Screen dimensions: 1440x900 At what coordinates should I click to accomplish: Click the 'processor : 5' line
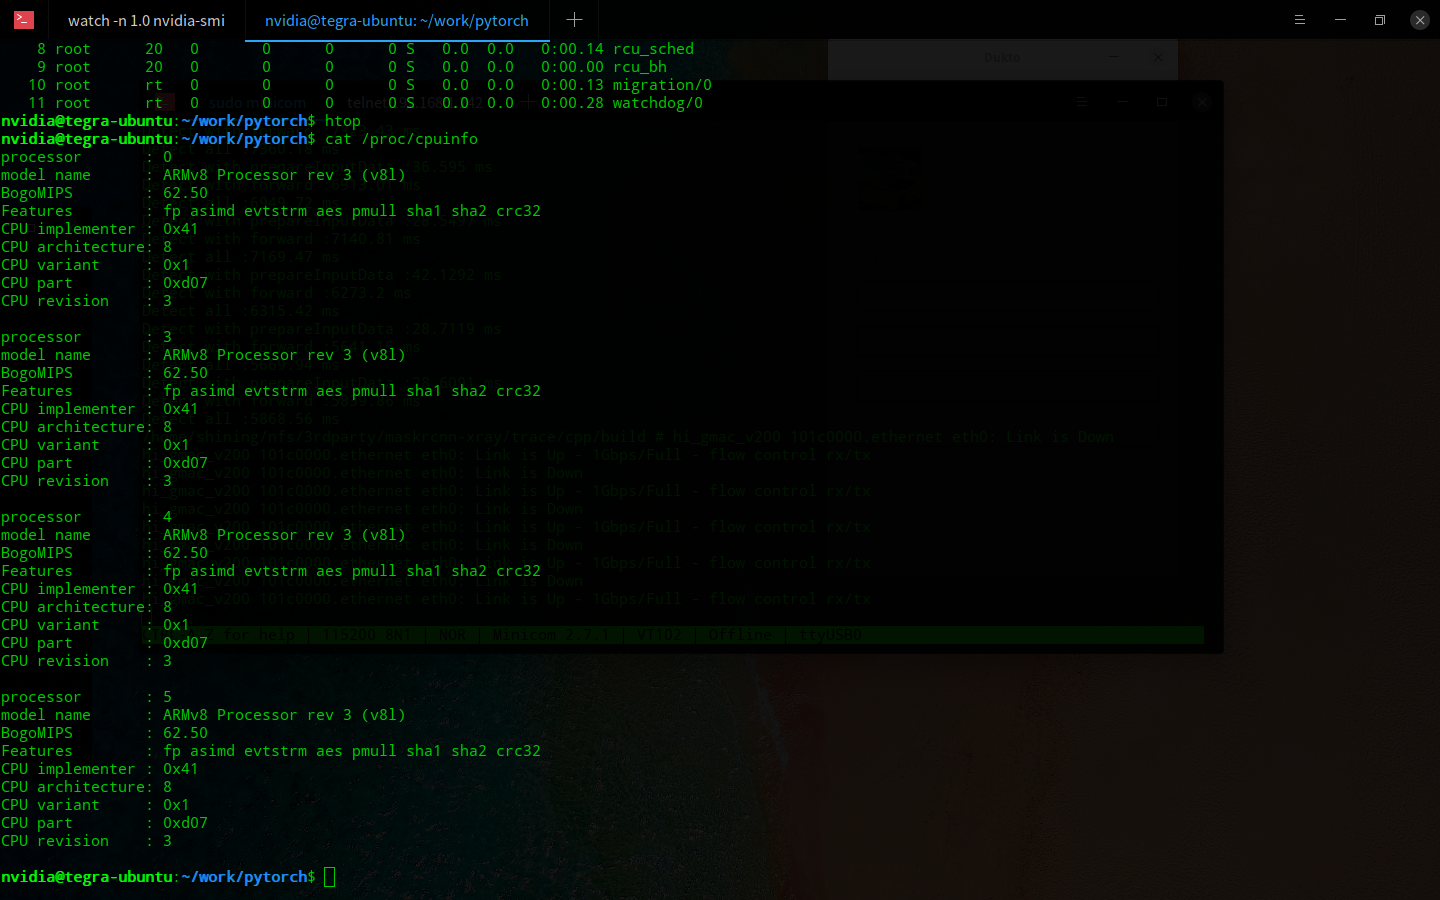point(87,697)
